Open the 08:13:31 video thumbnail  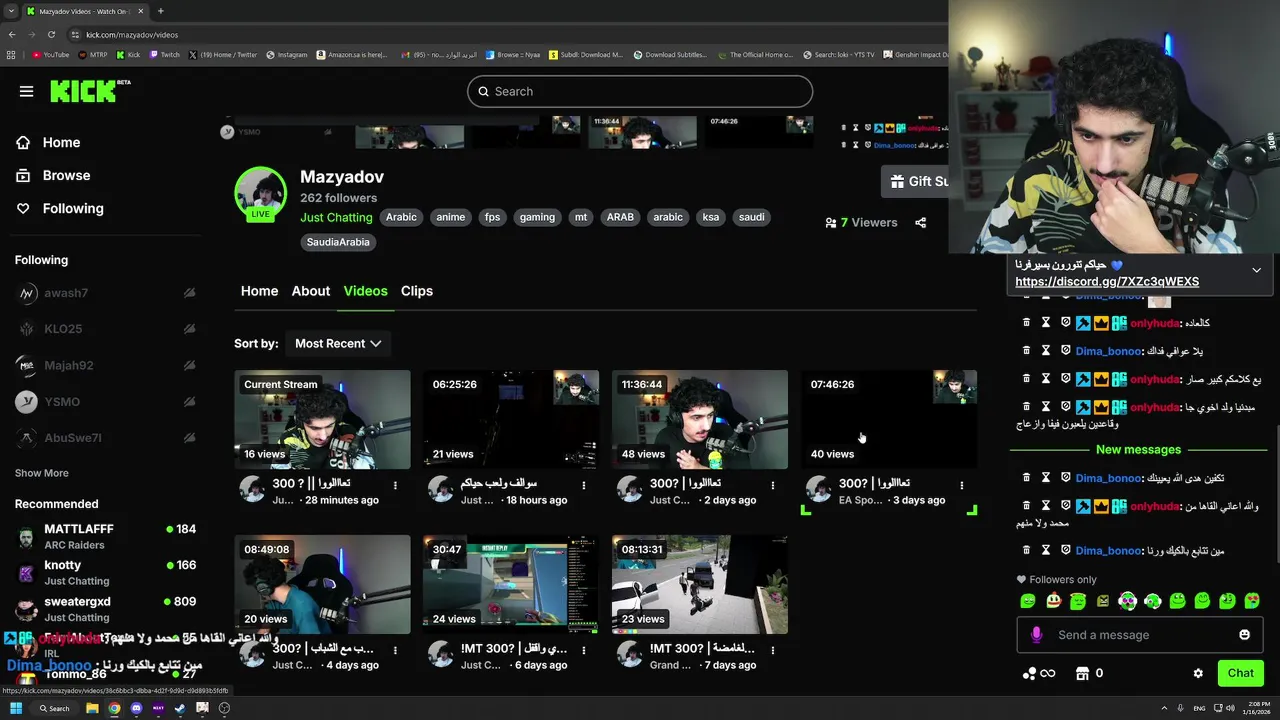(700, 585)
